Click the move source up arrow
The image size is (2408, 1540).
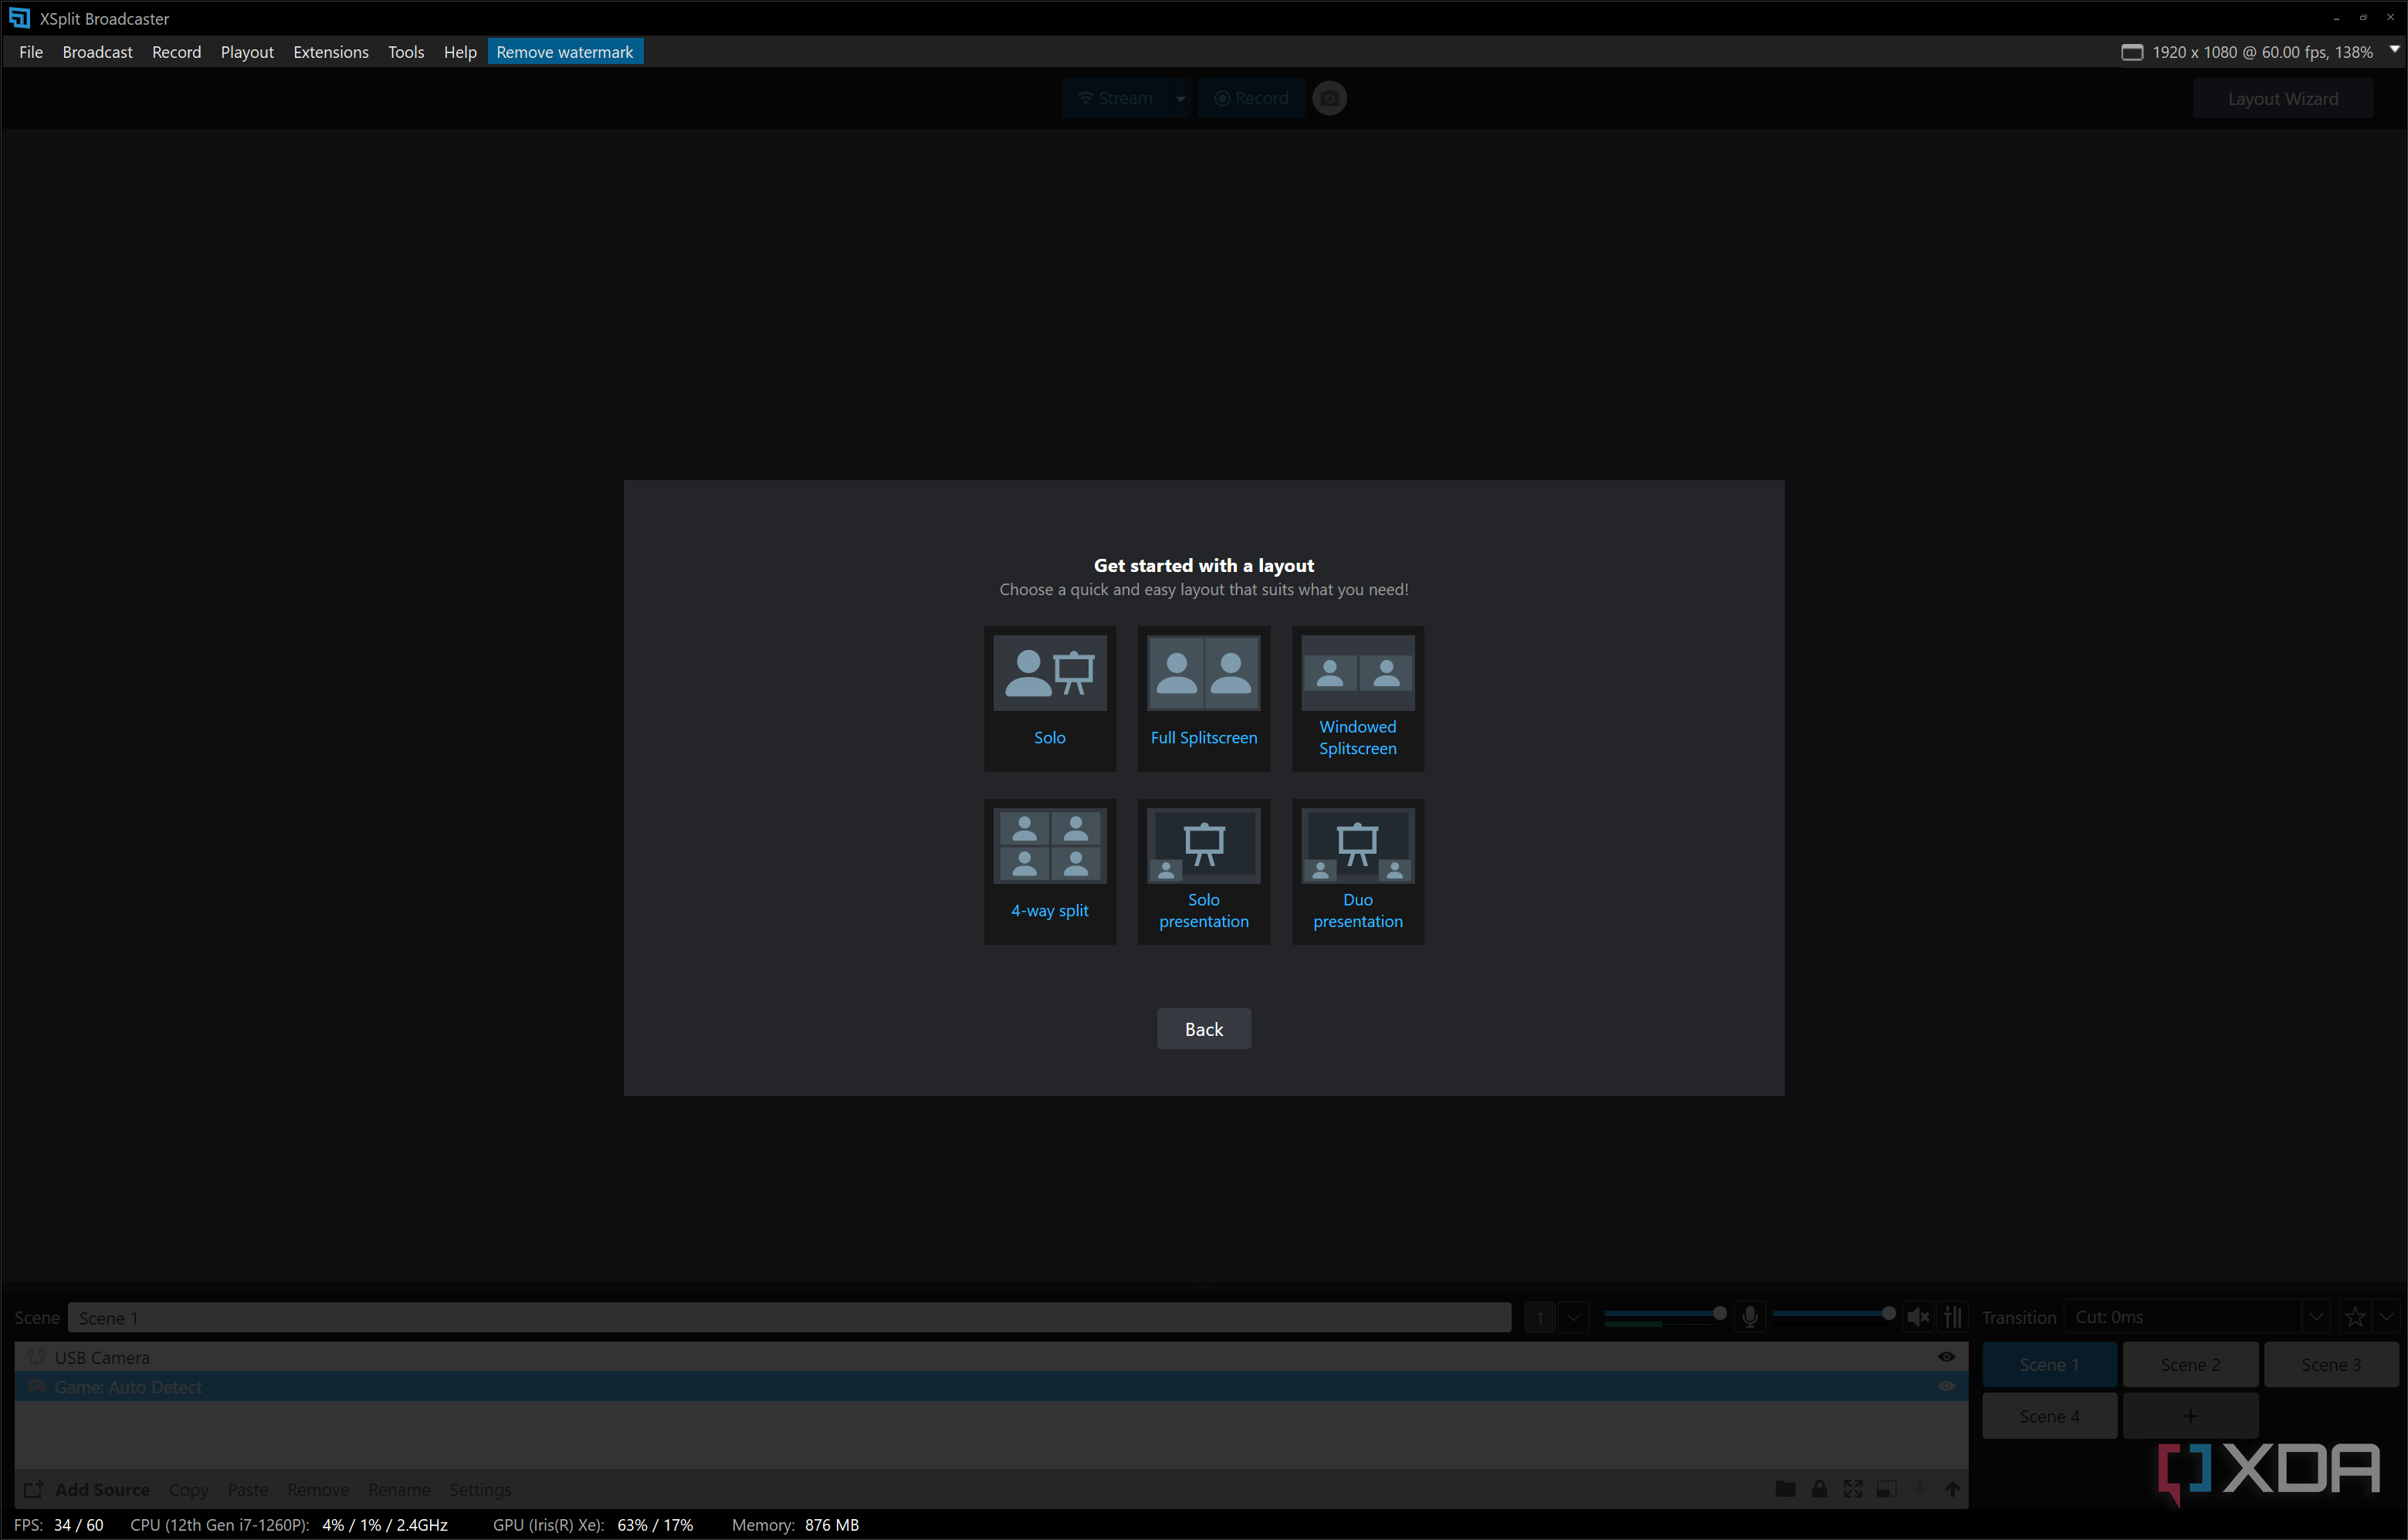(x=1952, y=1489)
